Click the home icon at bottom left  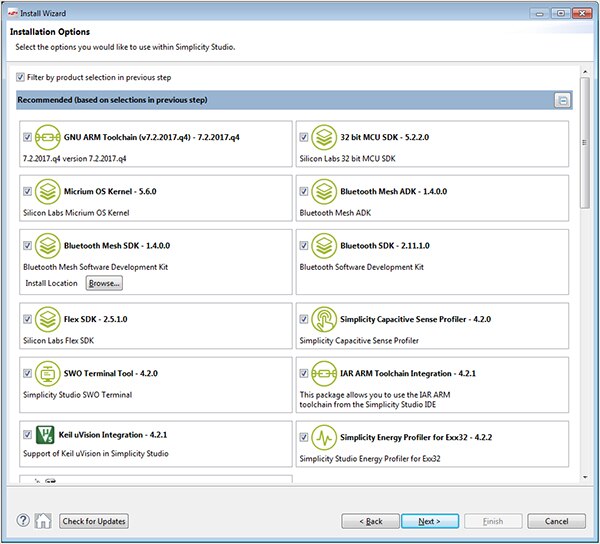coord(43,521)
